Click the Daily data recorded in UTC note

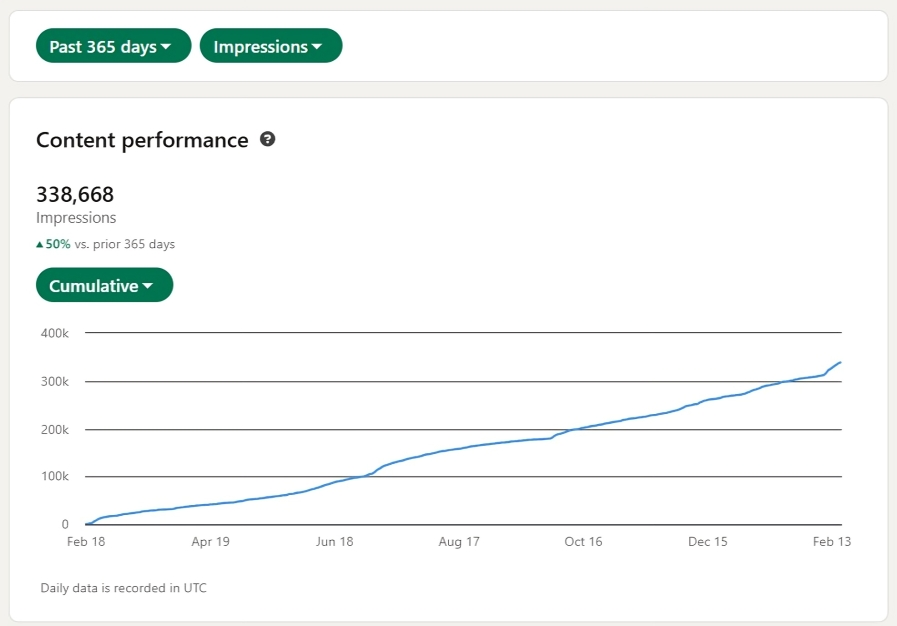[123, 588]
